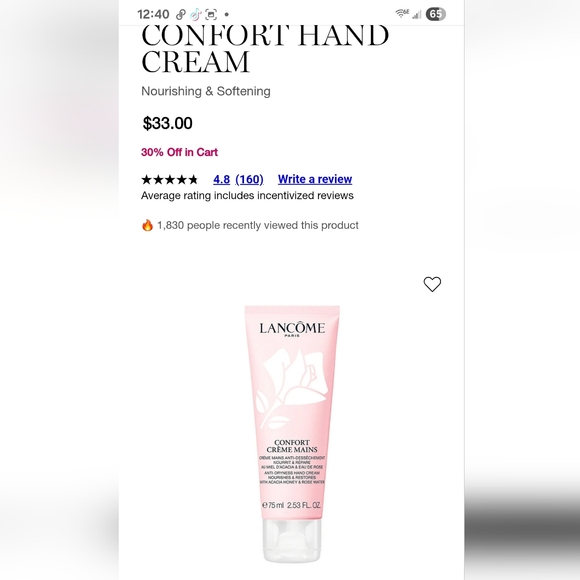The width and height of the screenshot is (580, 580).
Task: Tap 1,830 people recently viewed text
Action: point(258,225)
